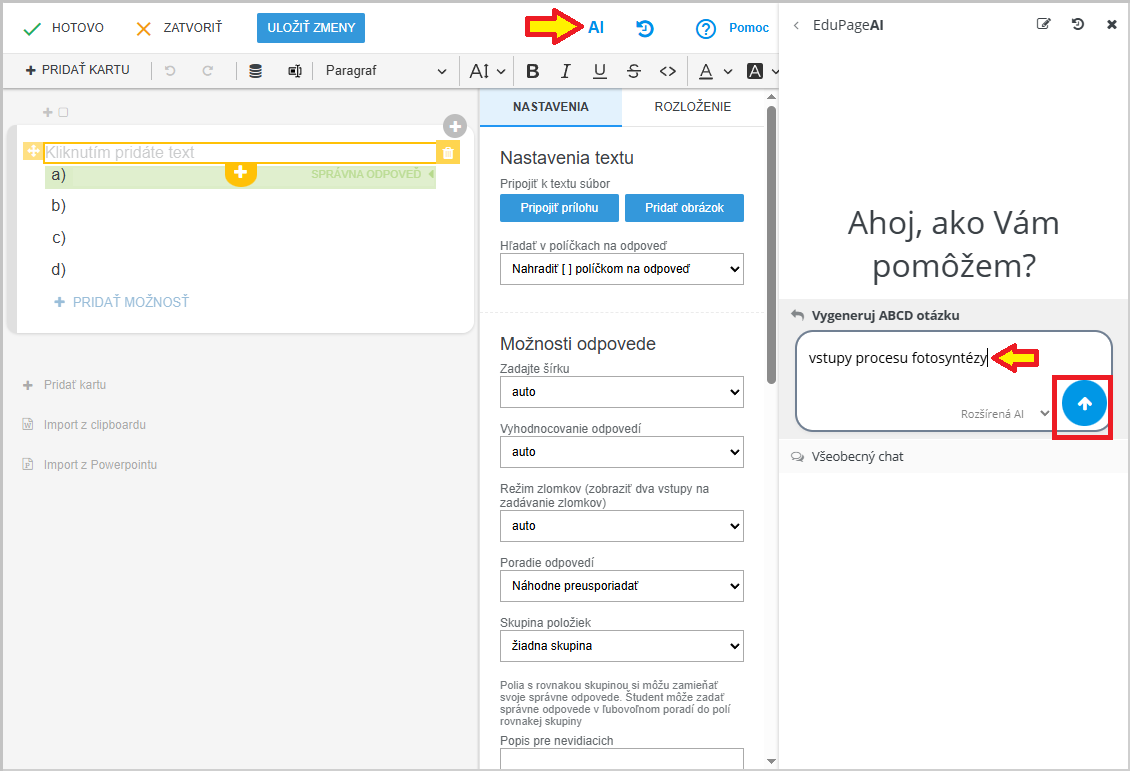The image size is (1130, 771).
Task: Send the AI prompt with blue arrow button
Action: (x=1084, y=404)
